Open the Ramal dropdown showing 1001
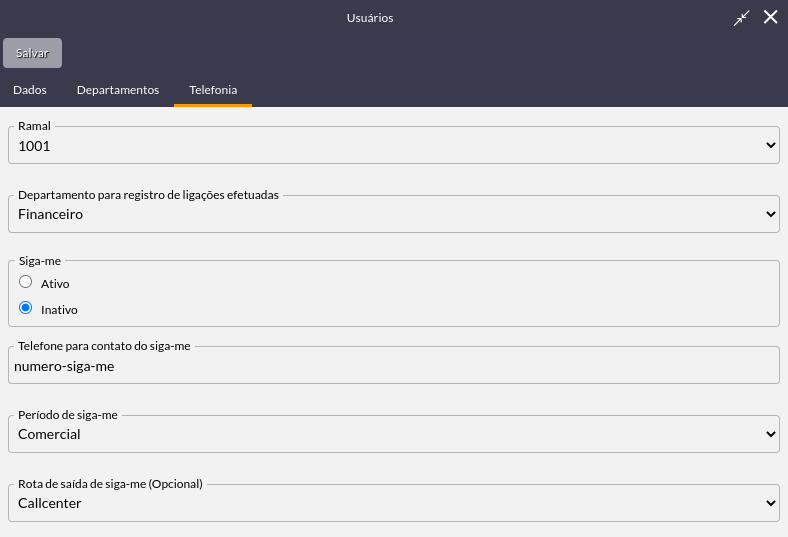 (393, 146)
